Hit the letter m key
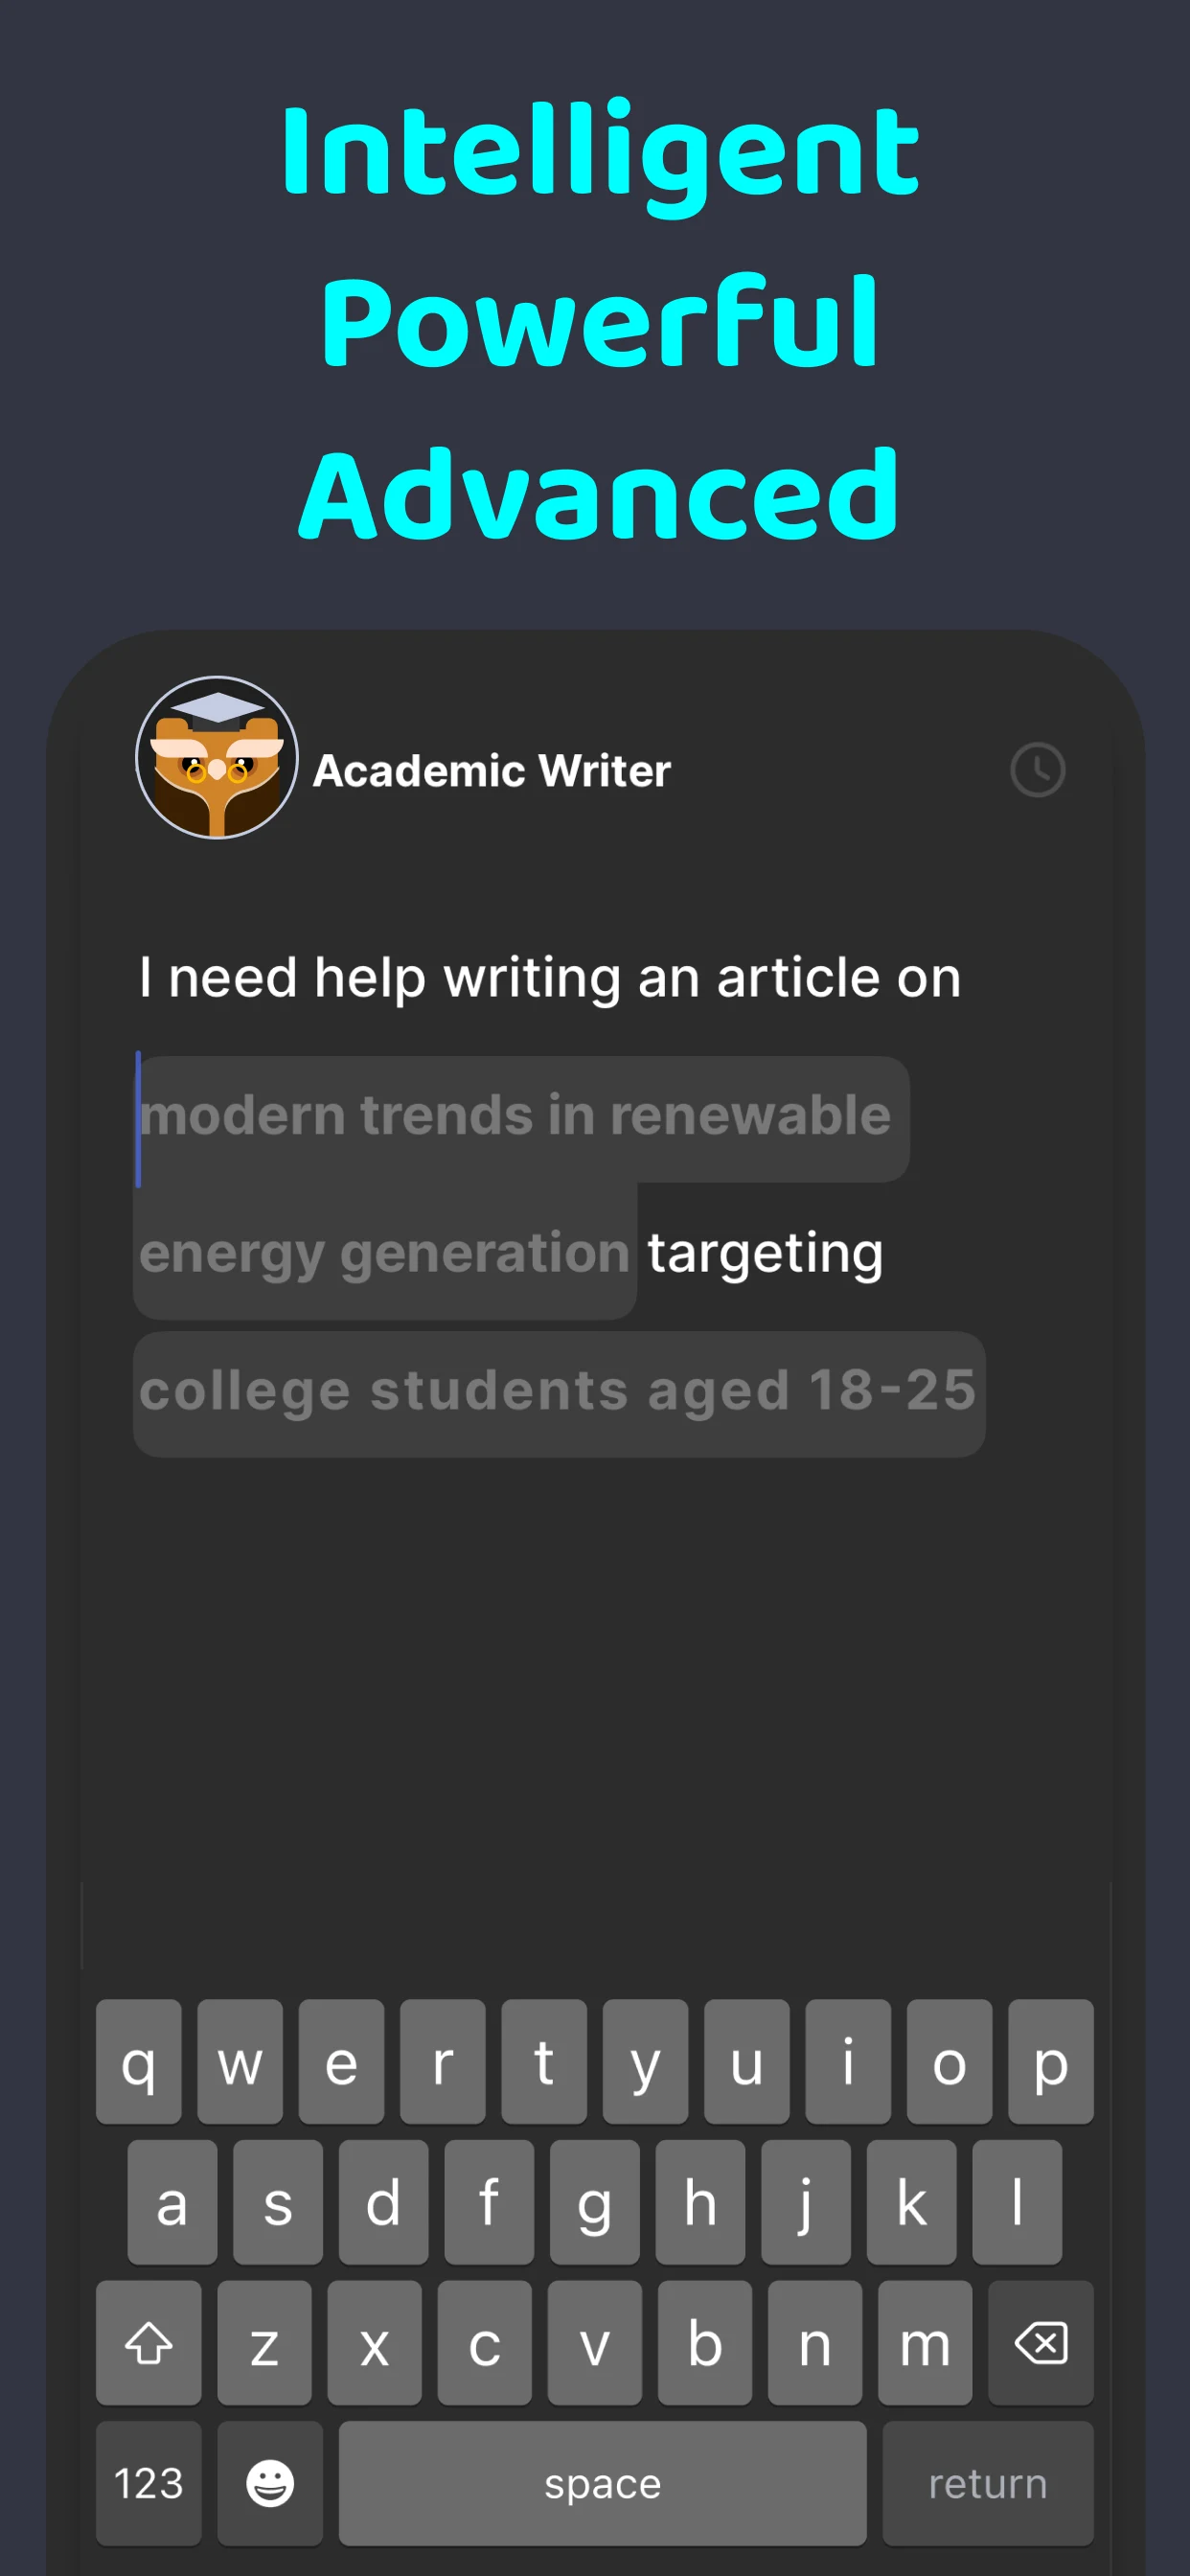The image size is (1190, 2576). (x=924, y=2342)
